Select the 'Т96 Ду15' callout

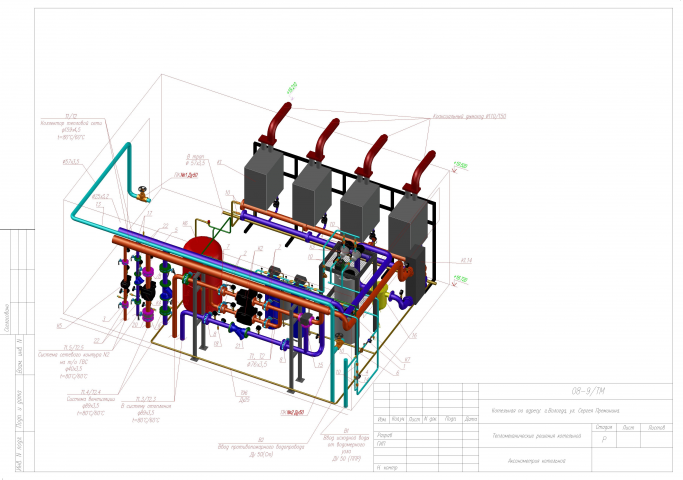tap(244, 396)
